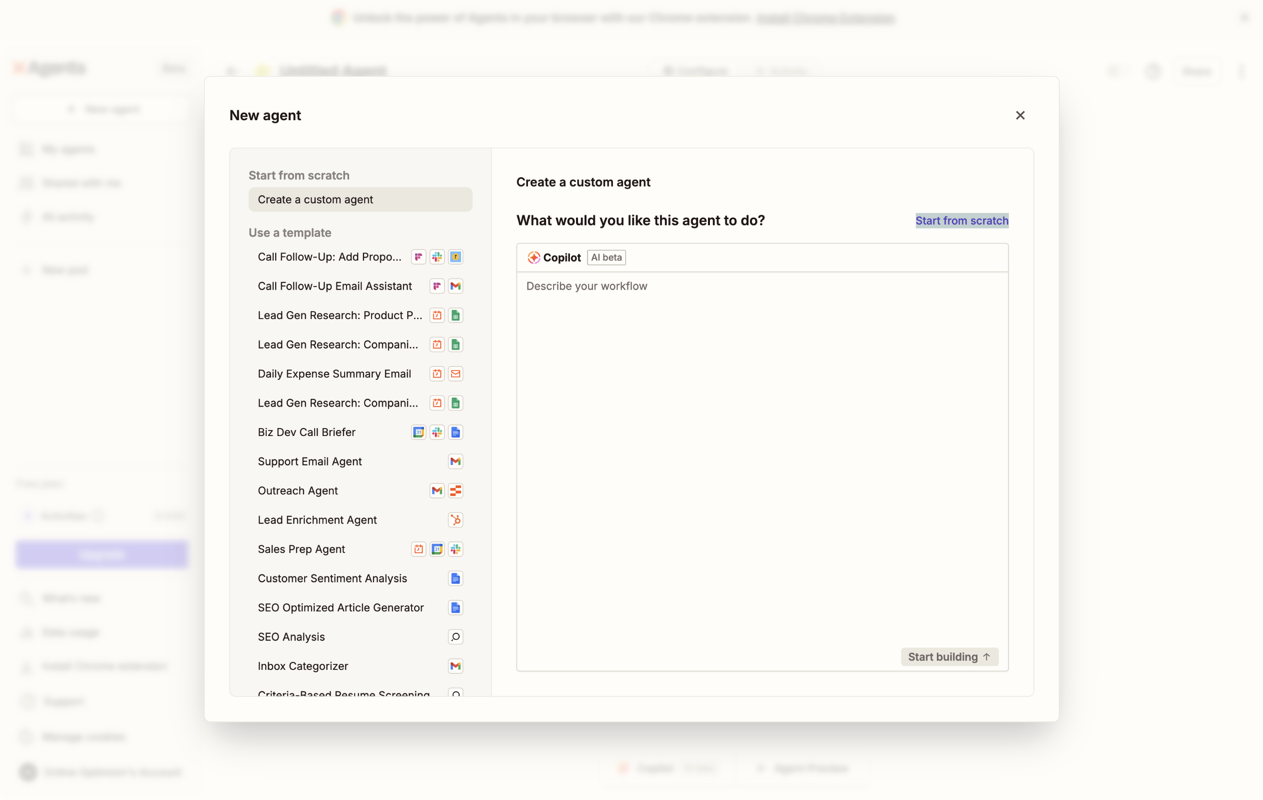The width and height of the screenshot is (1263, 800).
Task: Click the Copilot logo icon
Action: coord(534,258)
